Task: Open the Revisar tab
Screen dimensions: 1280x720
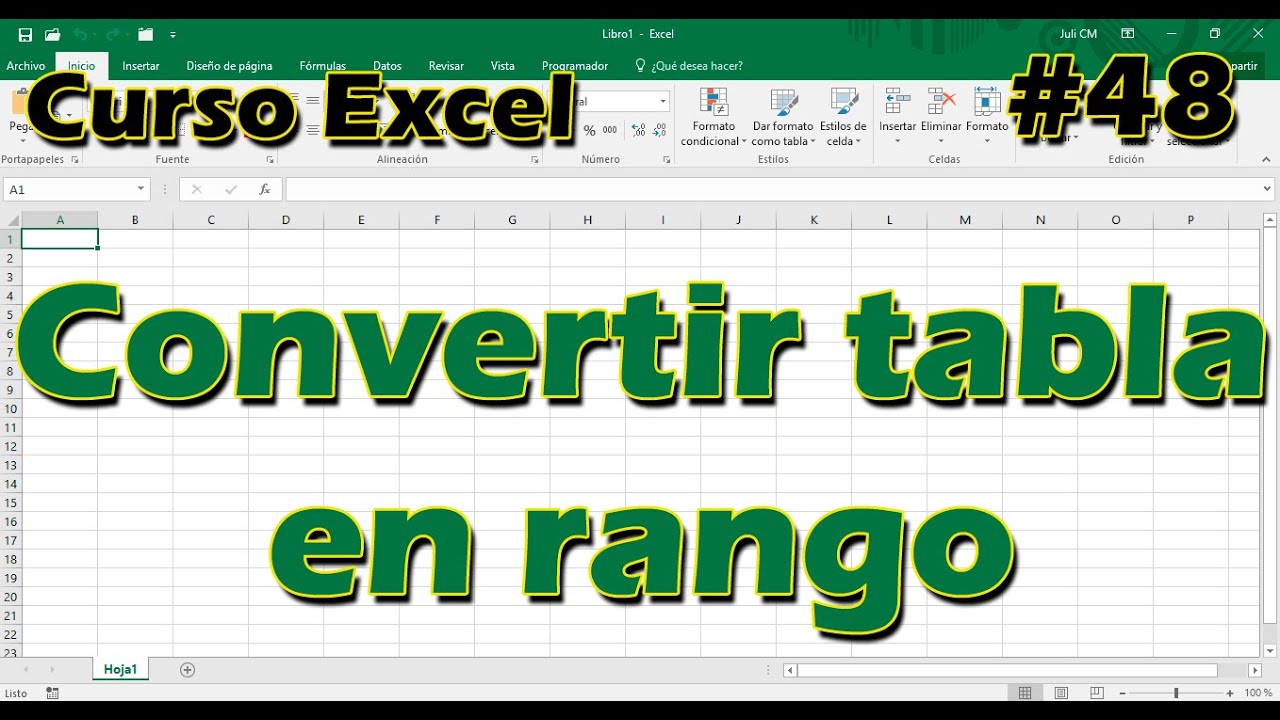Action: 446,66
